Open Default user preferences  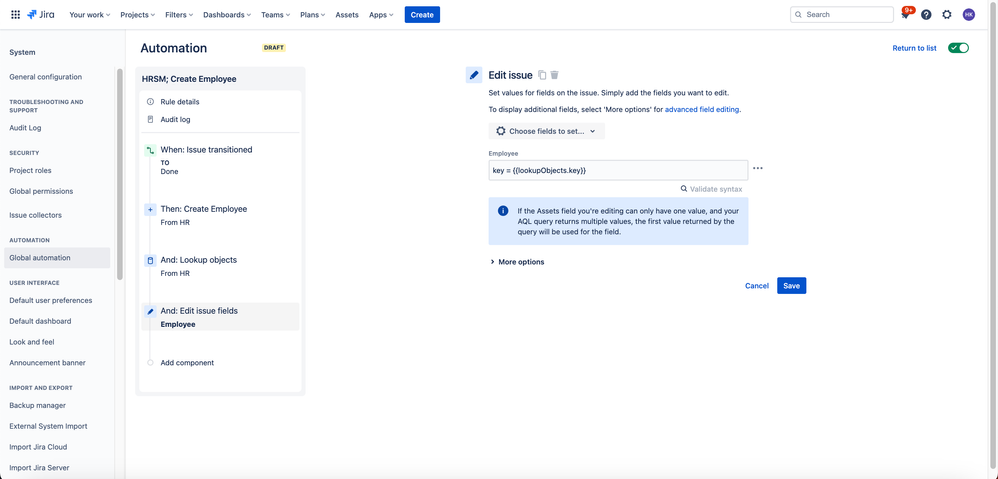[51, 300]
